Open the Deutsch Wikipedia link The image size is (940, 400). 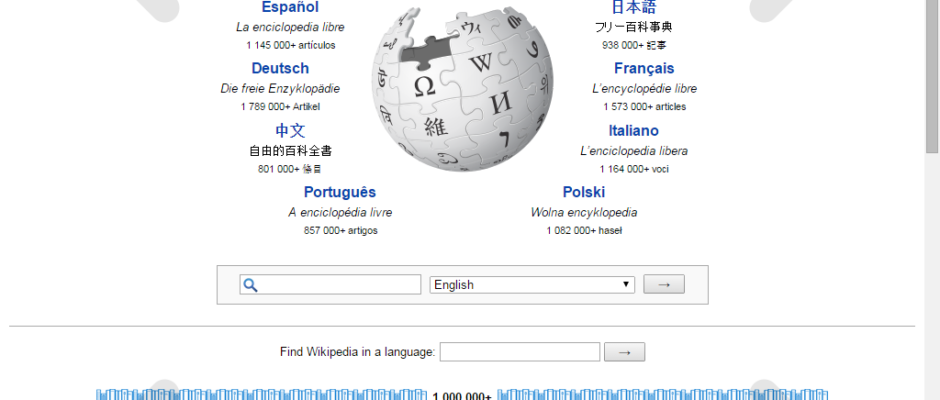point(280,68)
